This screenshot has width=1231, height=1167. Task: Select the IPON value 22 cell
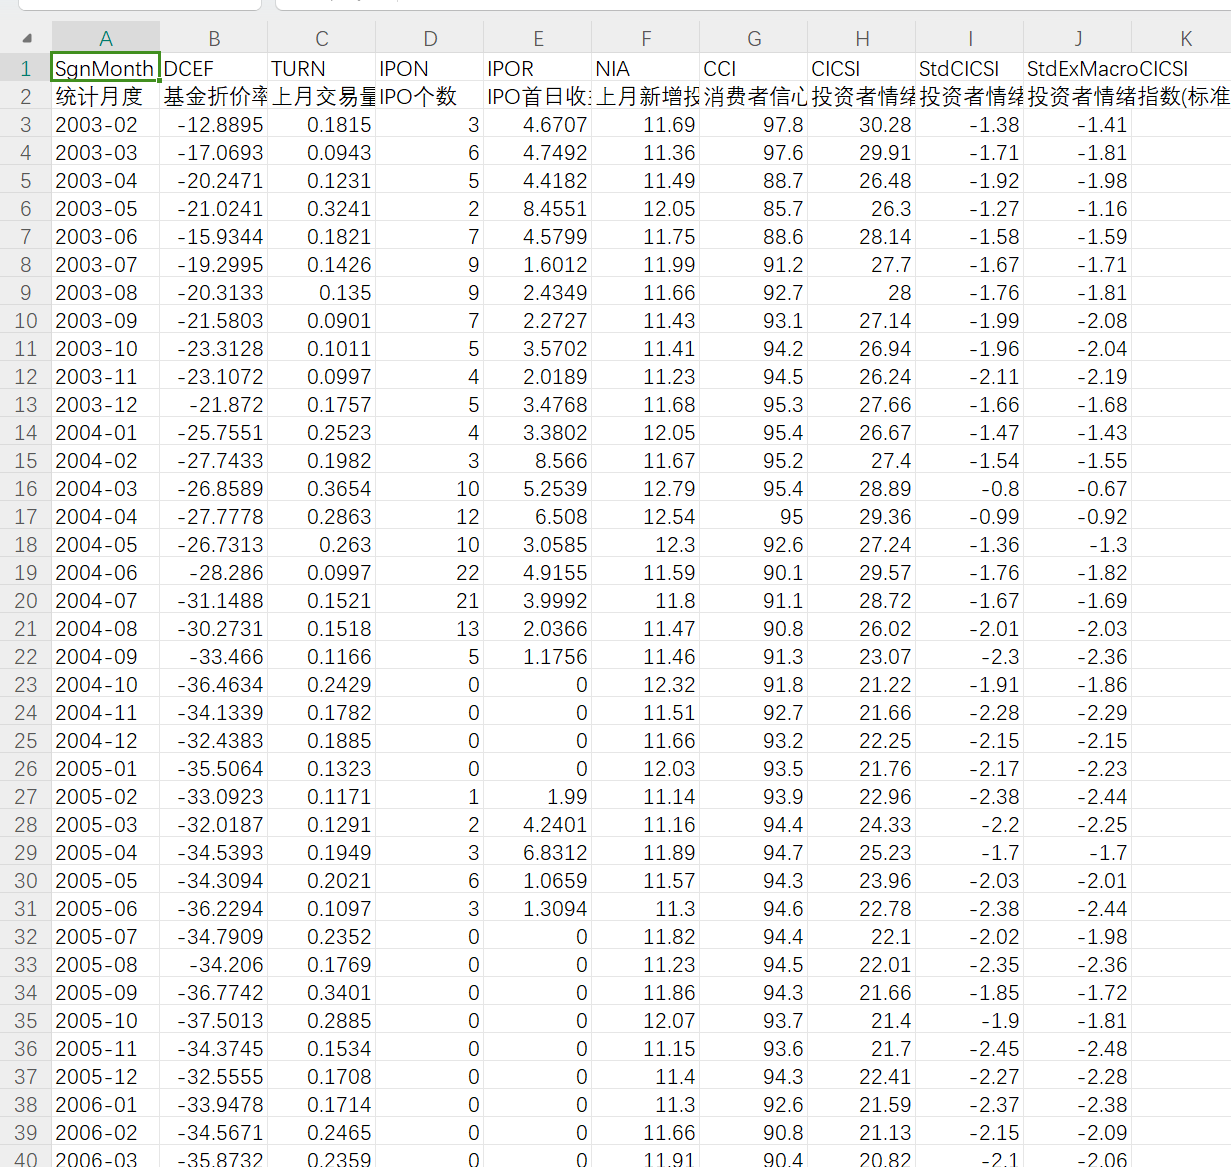tap(429, 573)
